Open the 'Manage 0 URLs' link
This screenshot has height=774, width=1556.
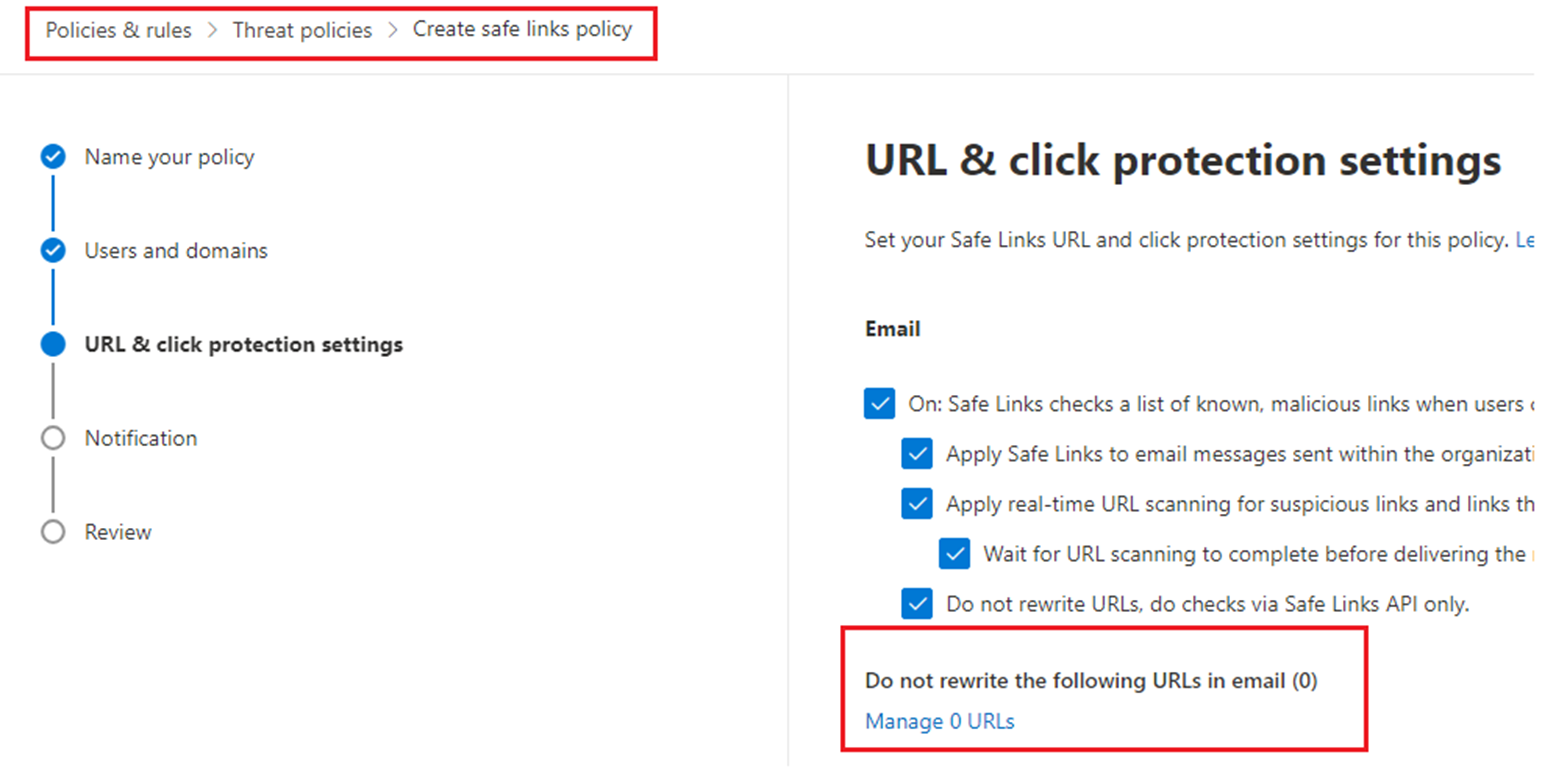point(940,721)
